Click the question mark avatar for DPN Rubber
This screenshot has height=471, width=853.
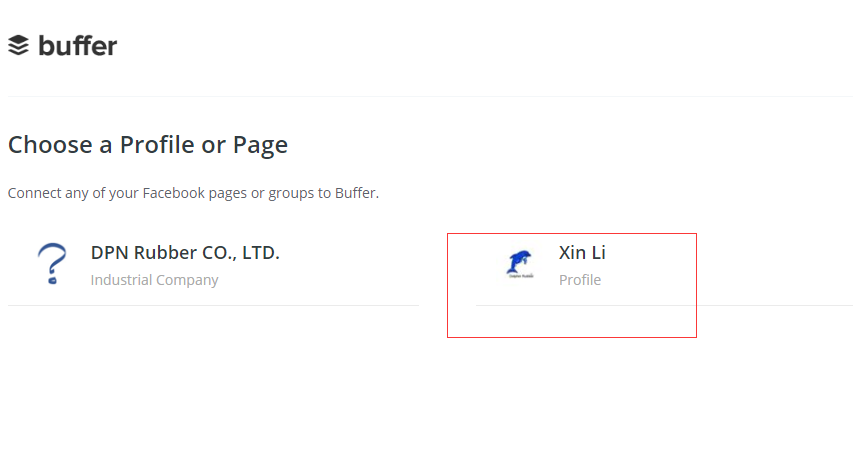coord(51,265)
